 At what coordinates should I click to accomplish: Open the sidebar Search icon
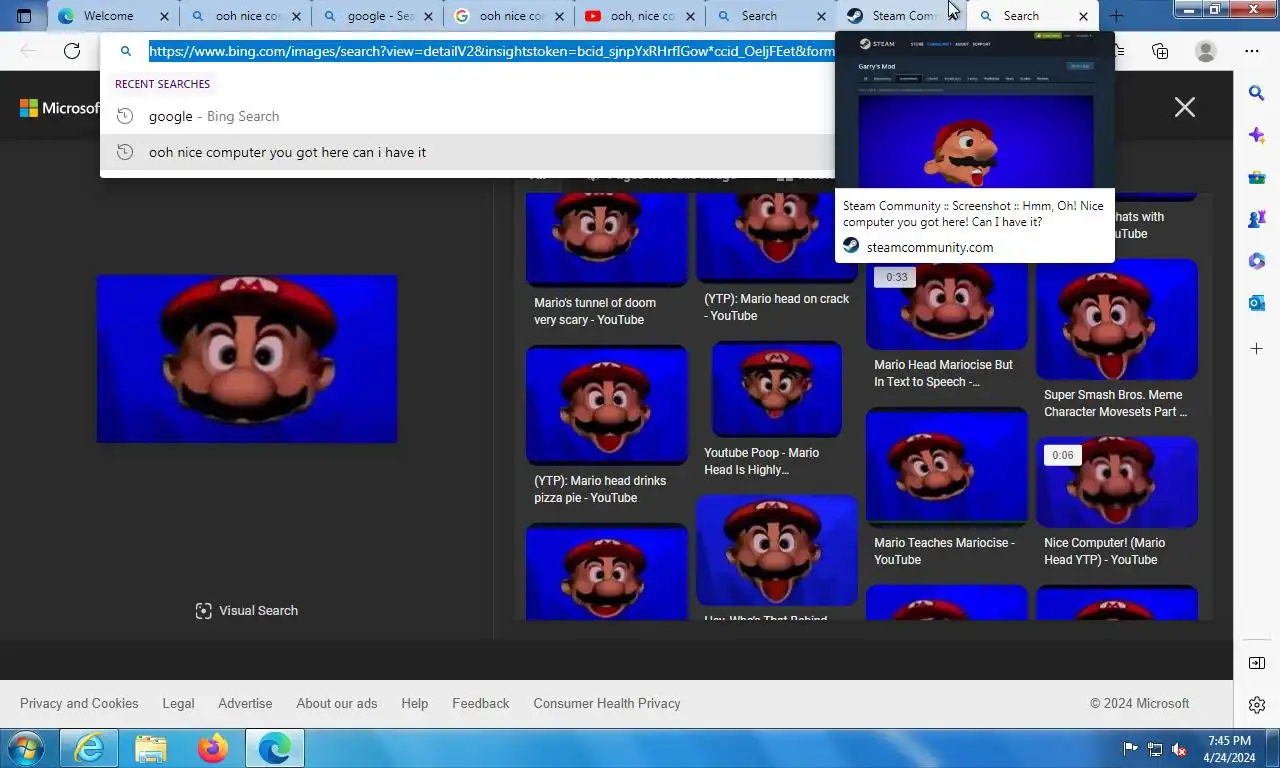[x=1257, y=93]
